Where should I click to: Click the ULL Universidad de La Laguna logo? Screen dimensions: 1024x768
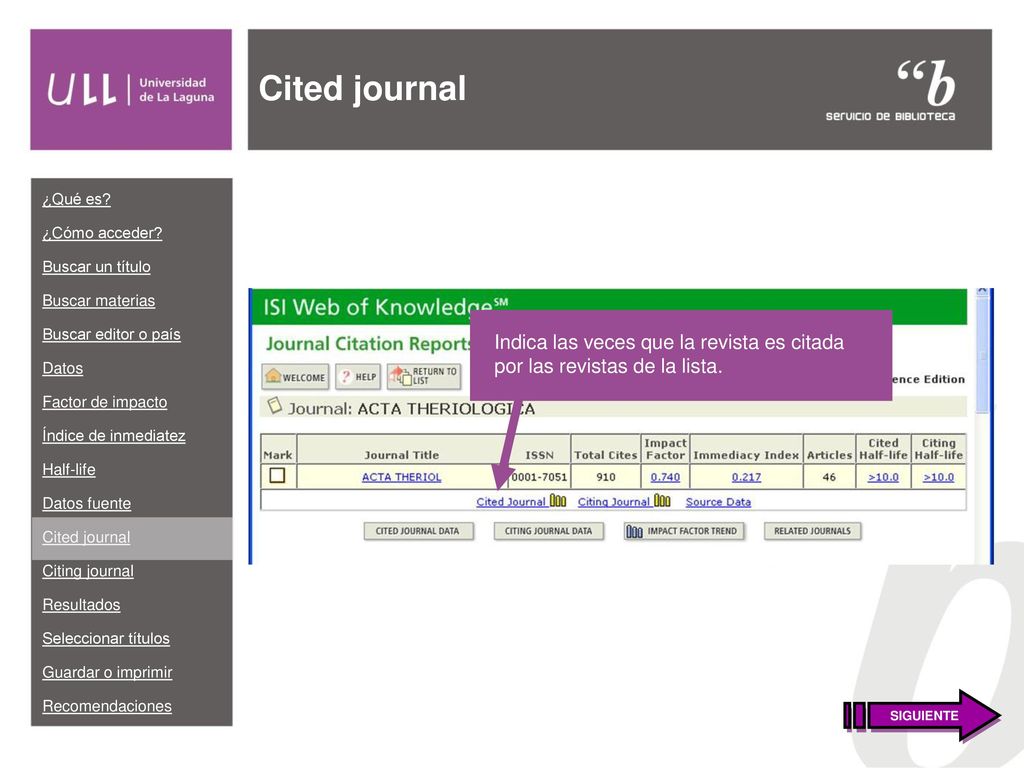click(x=131, y=89)
